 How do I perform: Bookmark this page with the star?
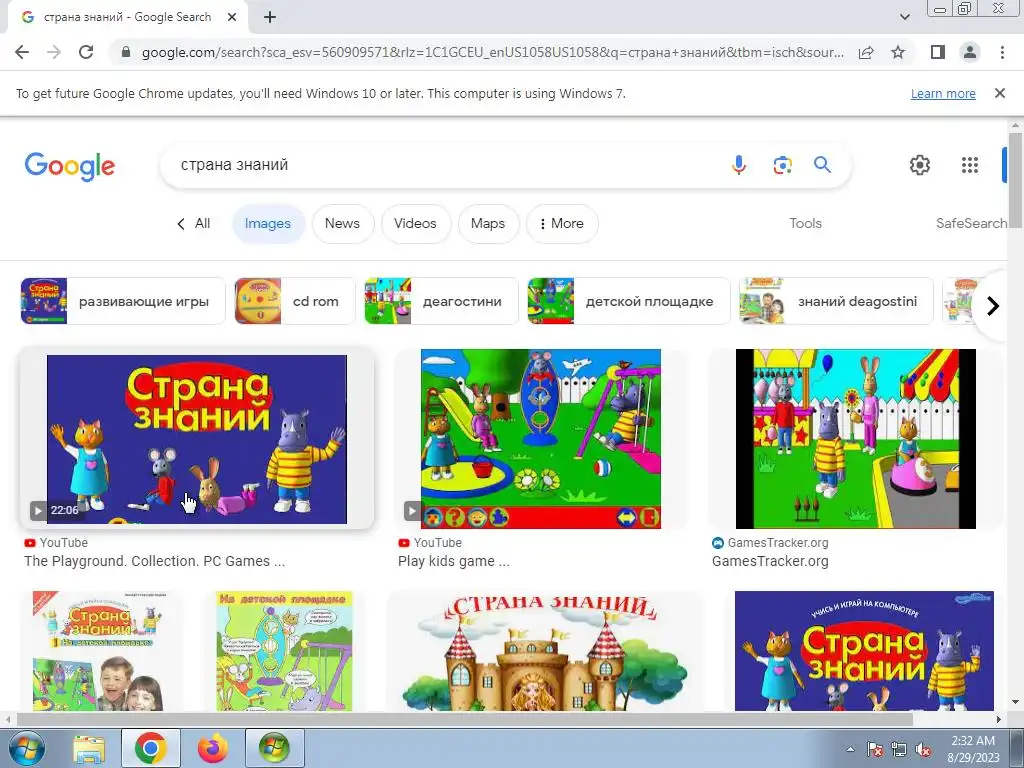[898, 52]
